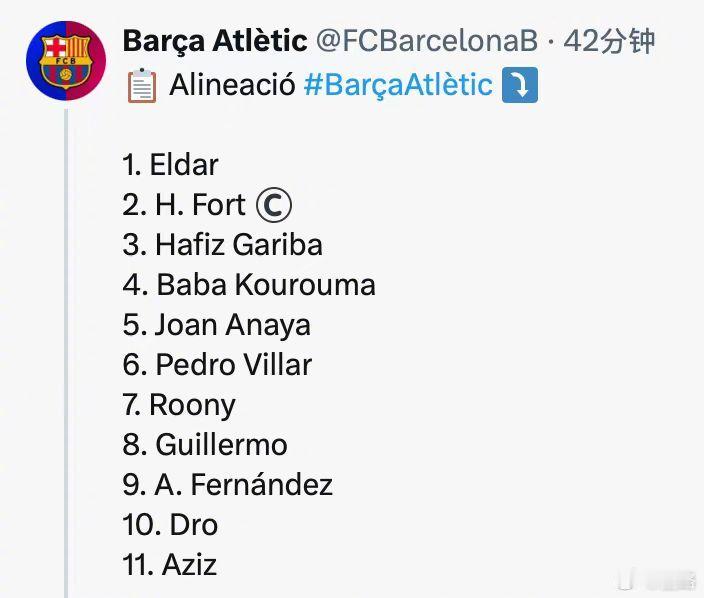
Task: Click the word Alineació in the tweet
Action: [232, 84]
